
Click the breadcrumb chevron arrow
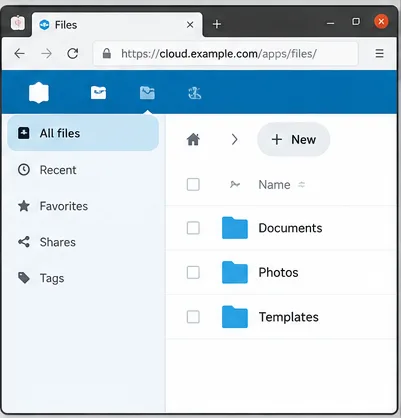[x=234, y=139]
